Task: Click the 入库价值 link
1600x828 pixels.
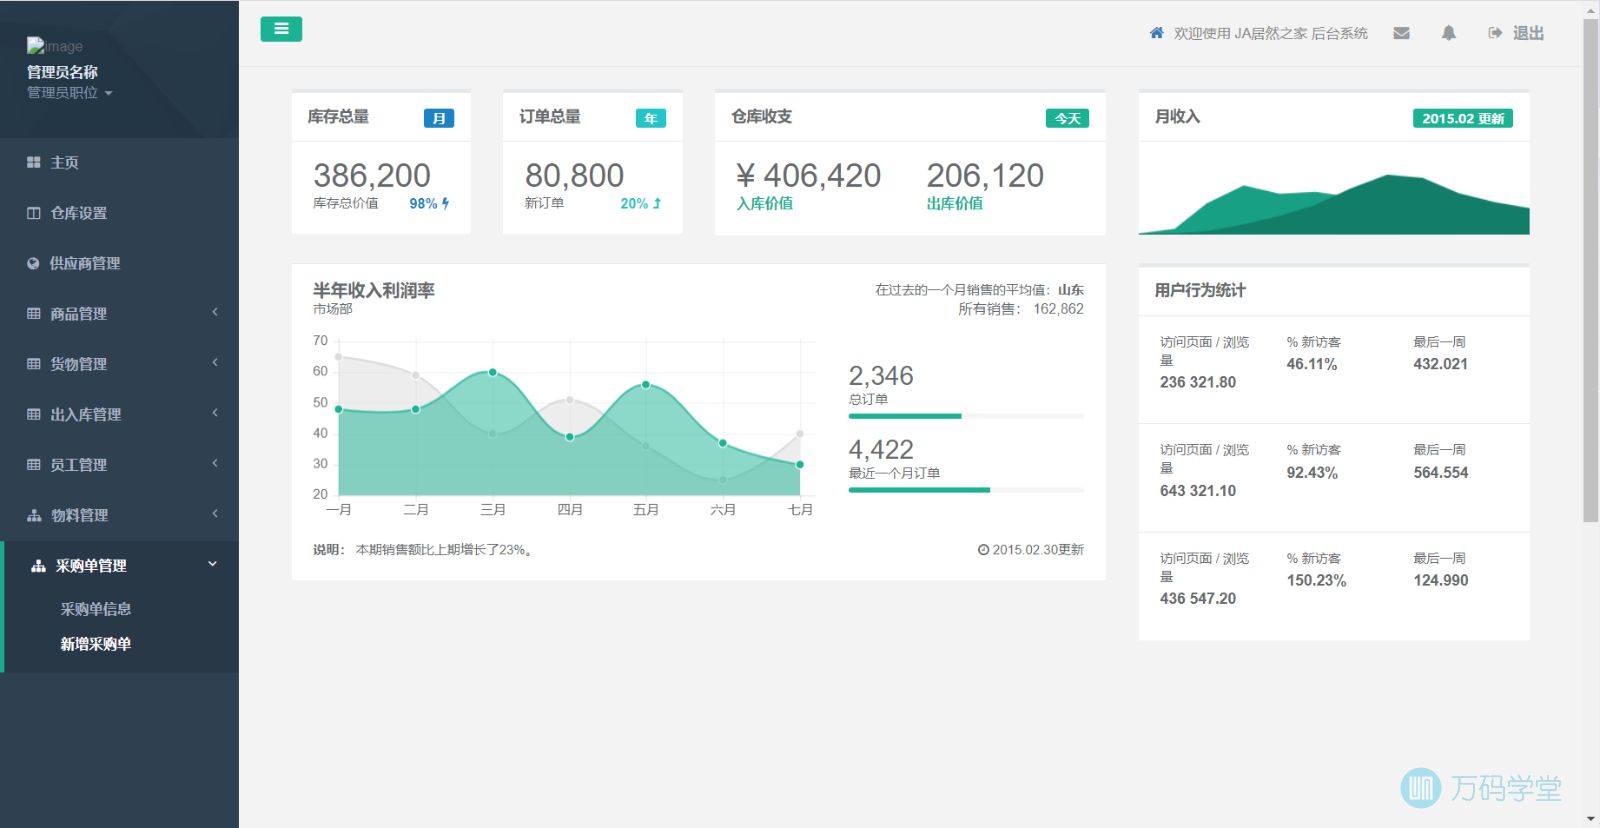Action: click(x=765, y=203)
